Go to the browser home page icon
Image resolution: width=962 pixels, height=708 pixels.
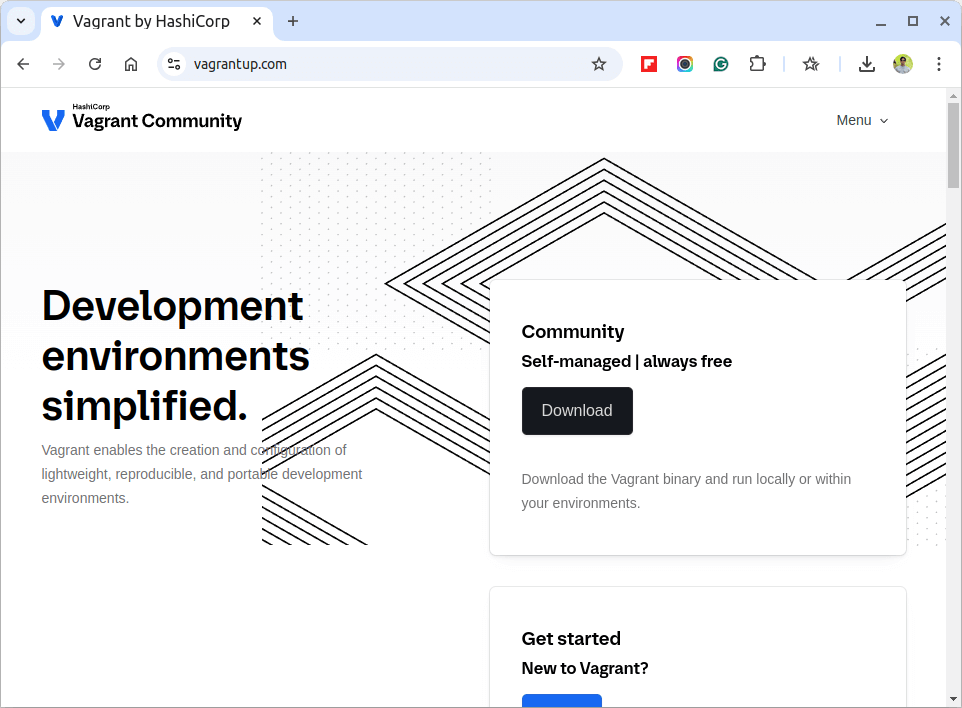click(131, 64)
